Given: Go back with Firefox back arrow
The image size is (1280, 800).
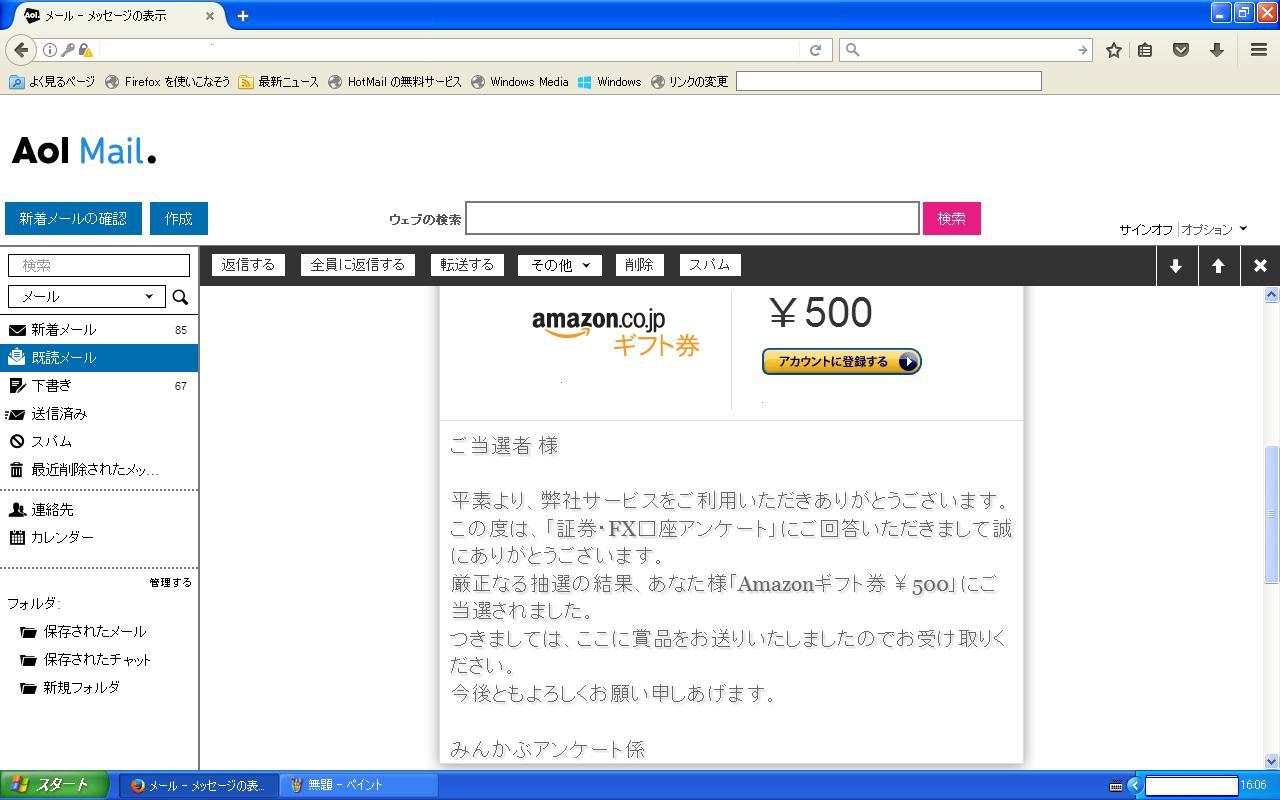Looking at the screenshot, I should [21, 50].
